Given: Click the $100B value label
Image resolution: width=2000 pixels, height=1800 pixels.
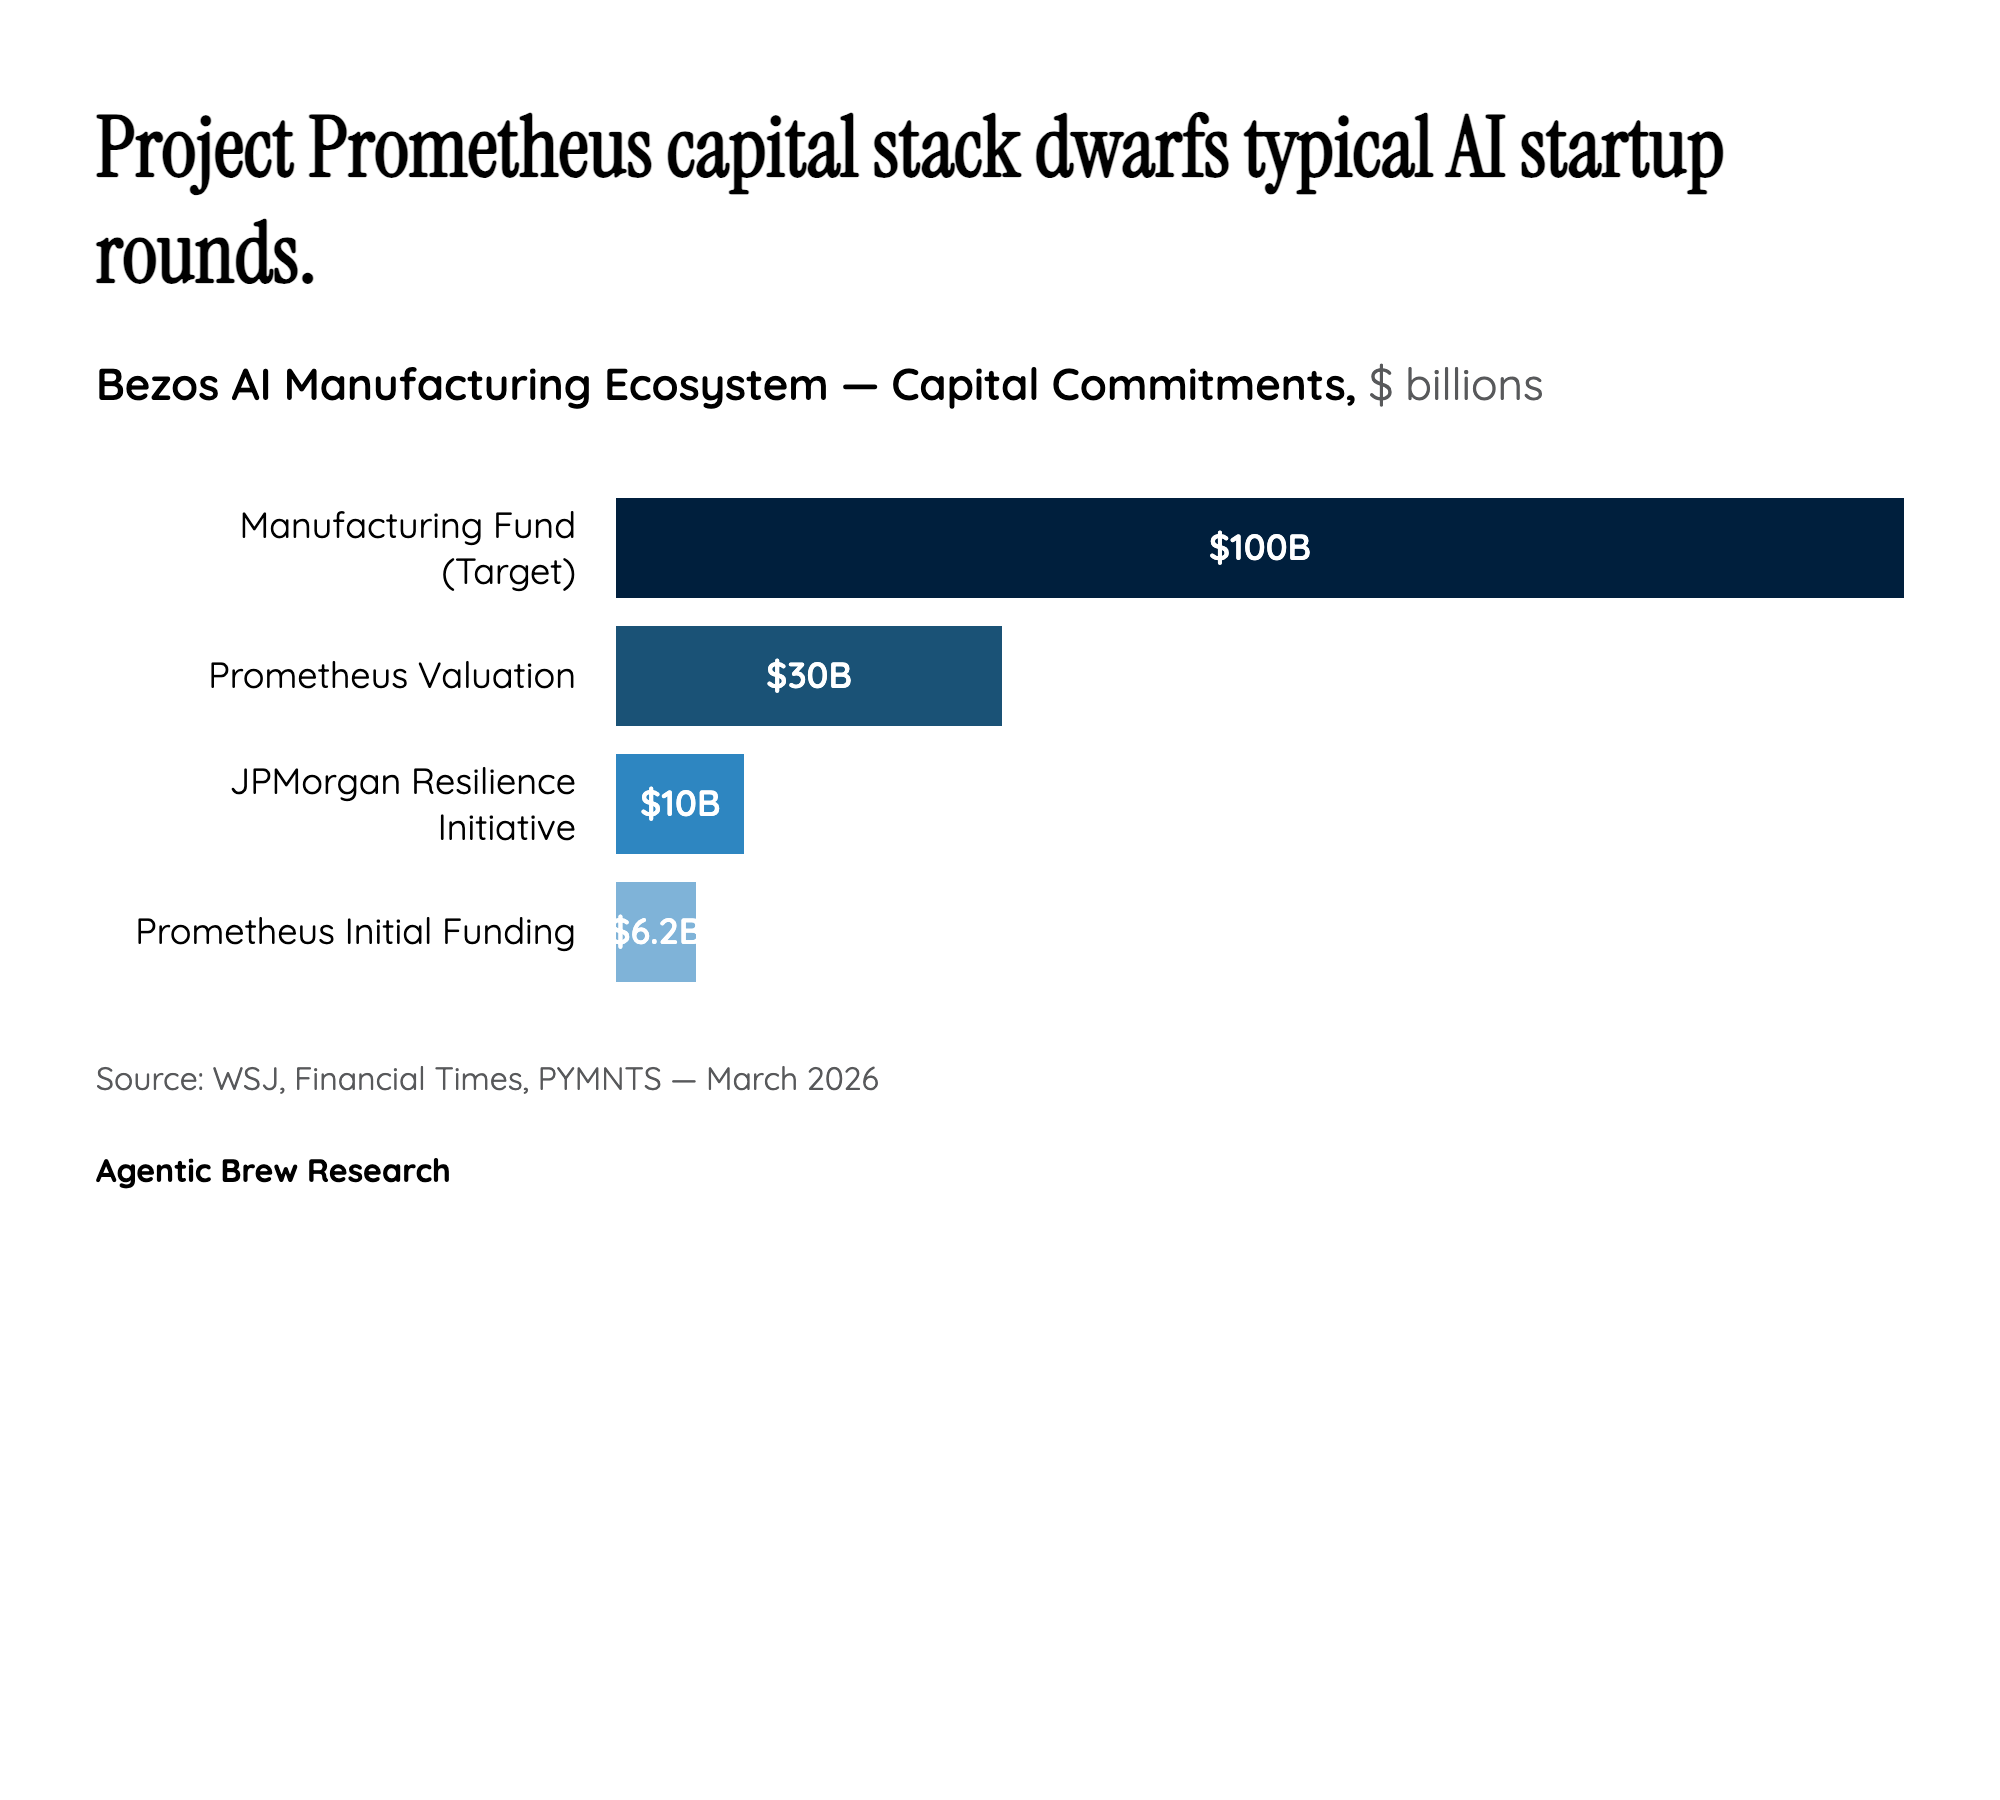Looking at the screenshot, I should (x=1259, y=548).
